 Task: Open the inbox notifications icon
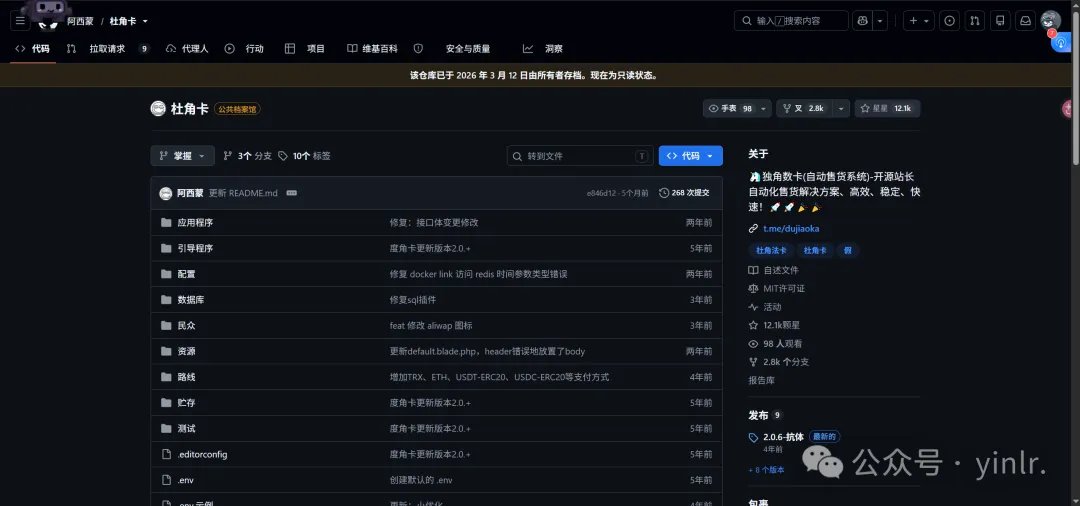[1026, 21]
